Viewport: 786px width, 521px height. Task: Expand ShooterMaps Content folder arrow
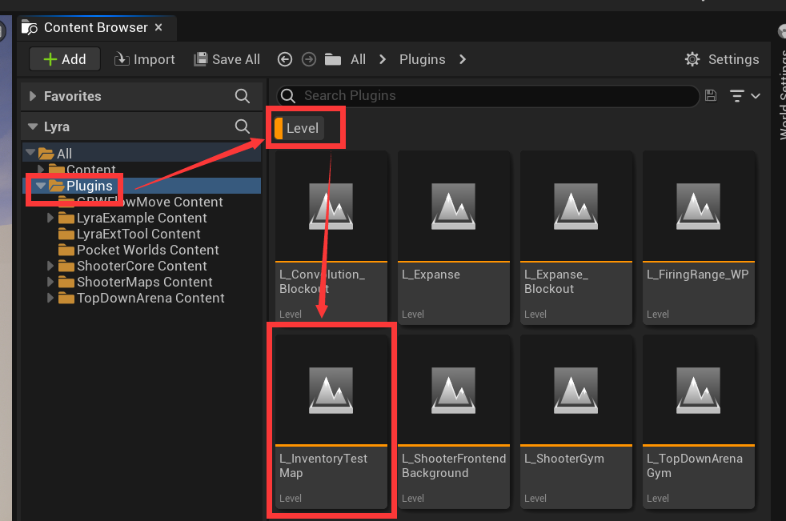tap(50, 282)
